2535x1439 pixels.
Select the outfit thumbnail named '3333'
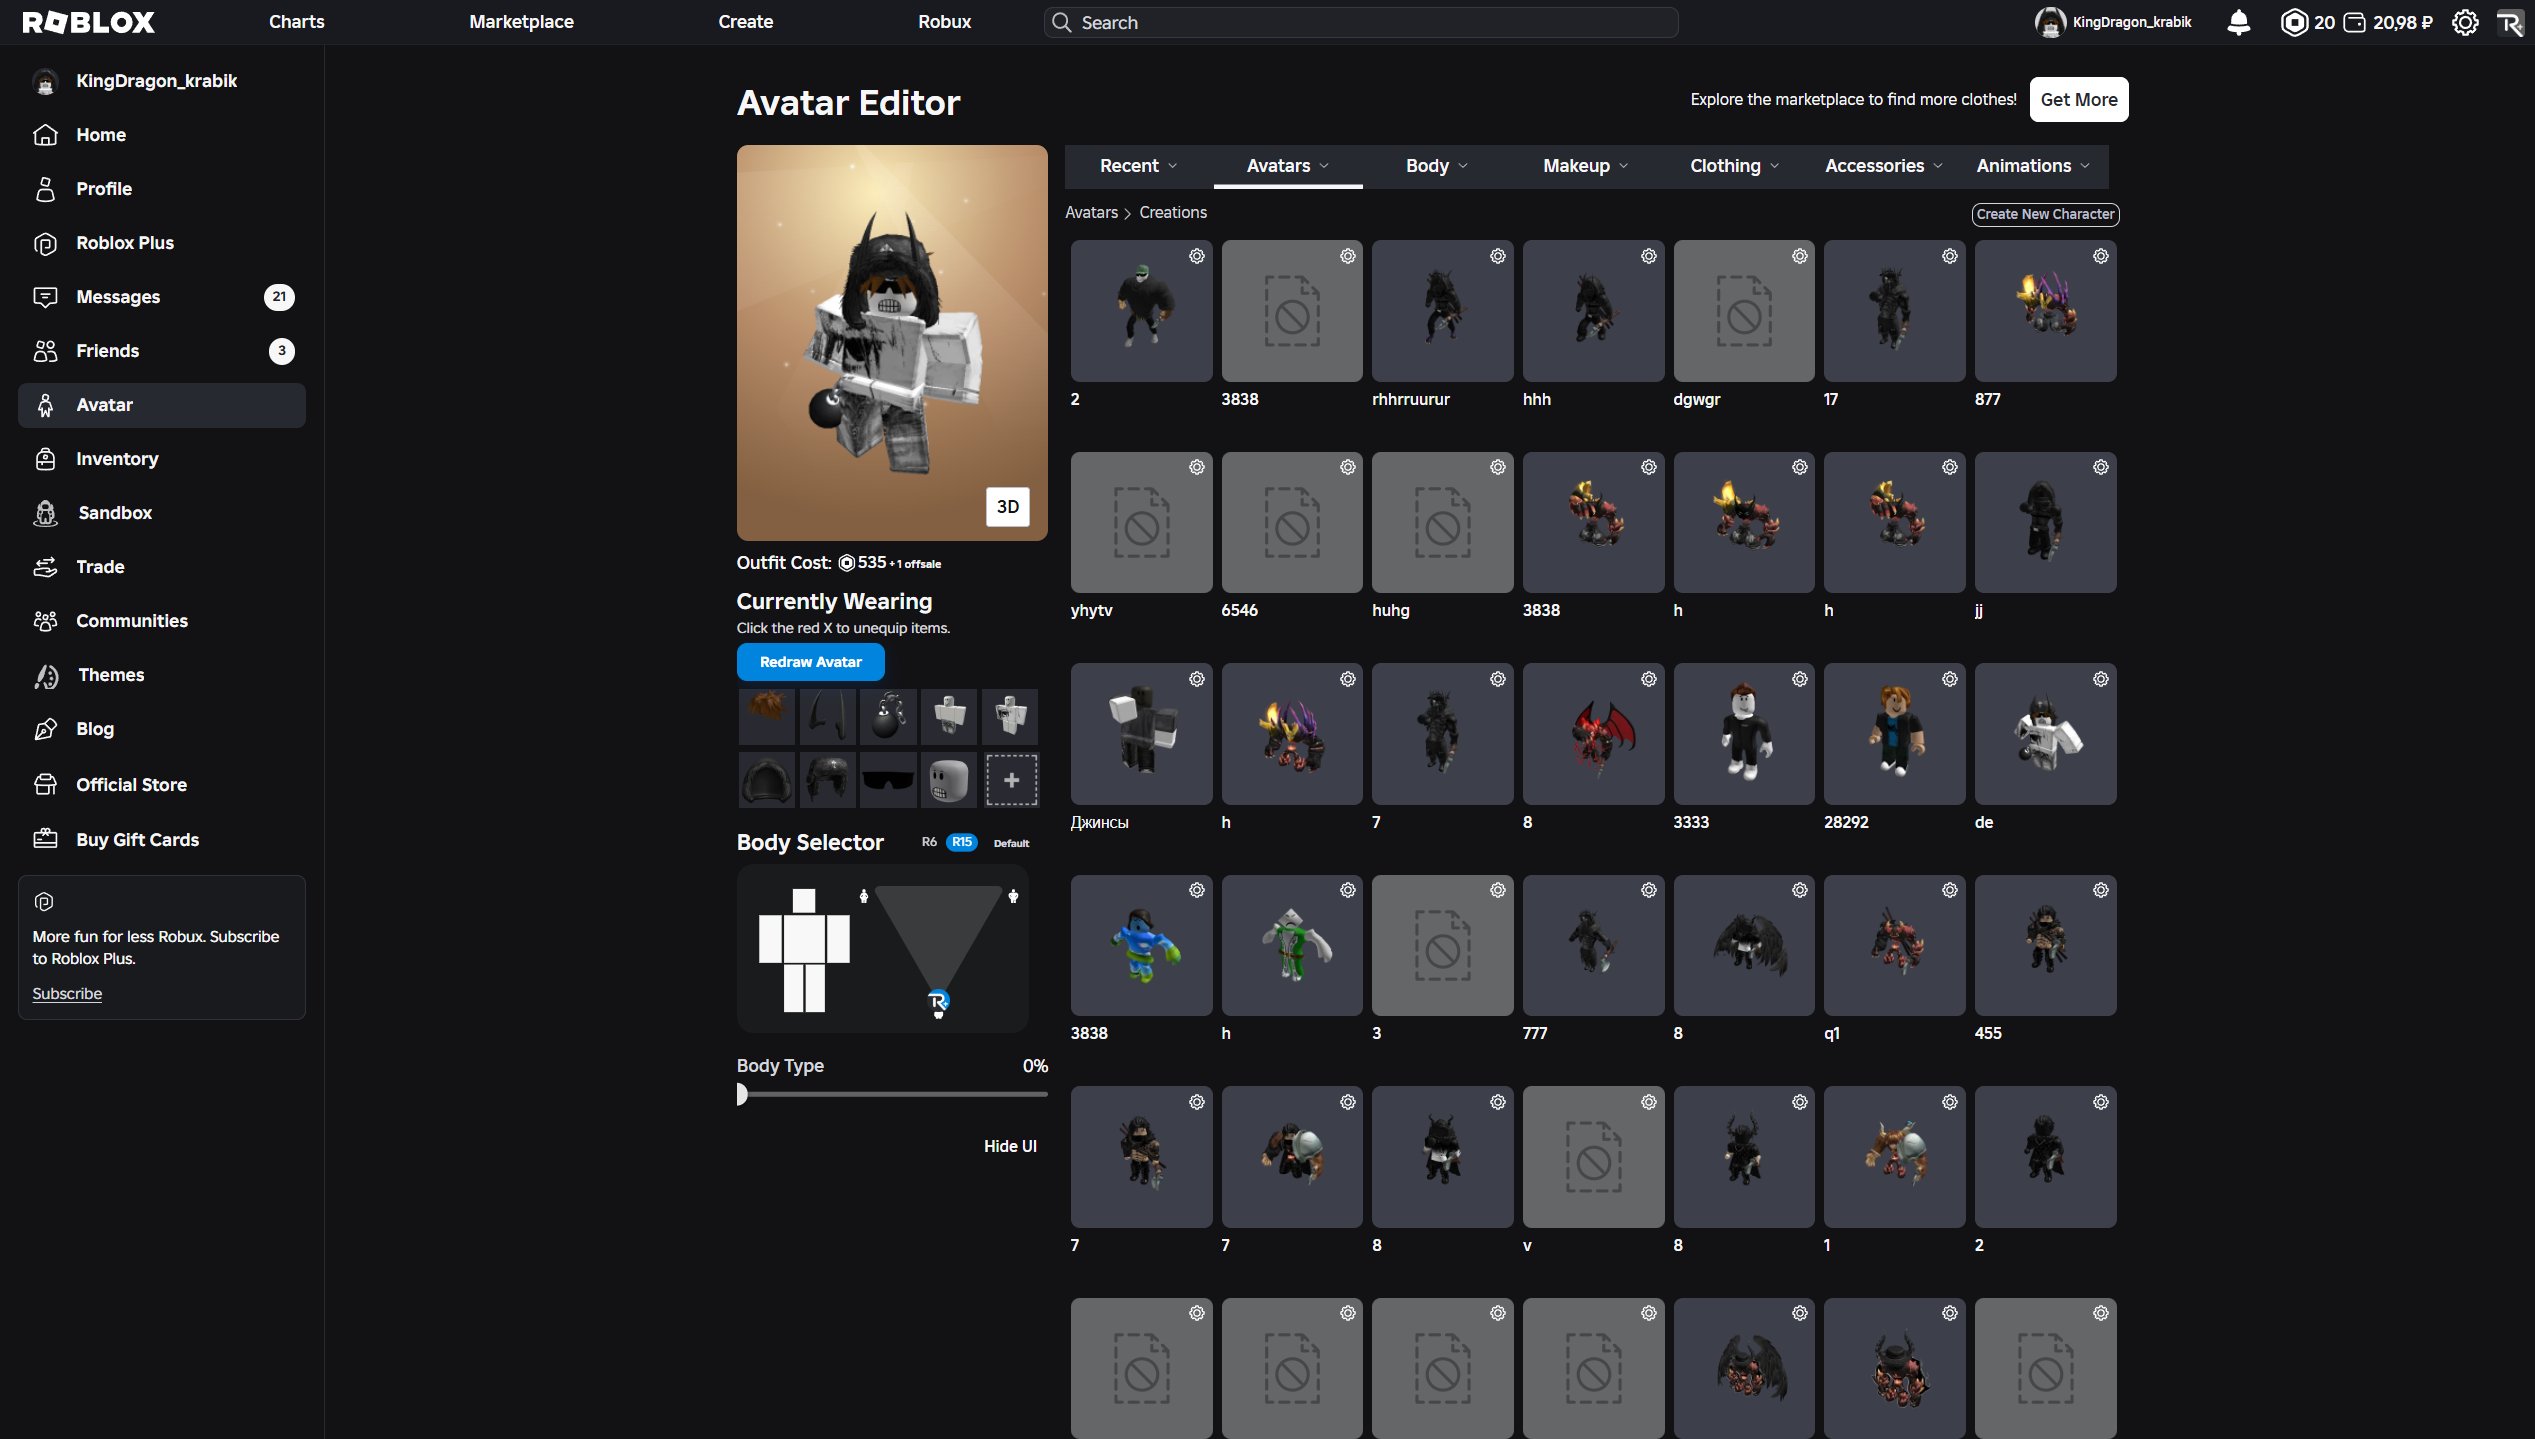[x=1744, y=734]
